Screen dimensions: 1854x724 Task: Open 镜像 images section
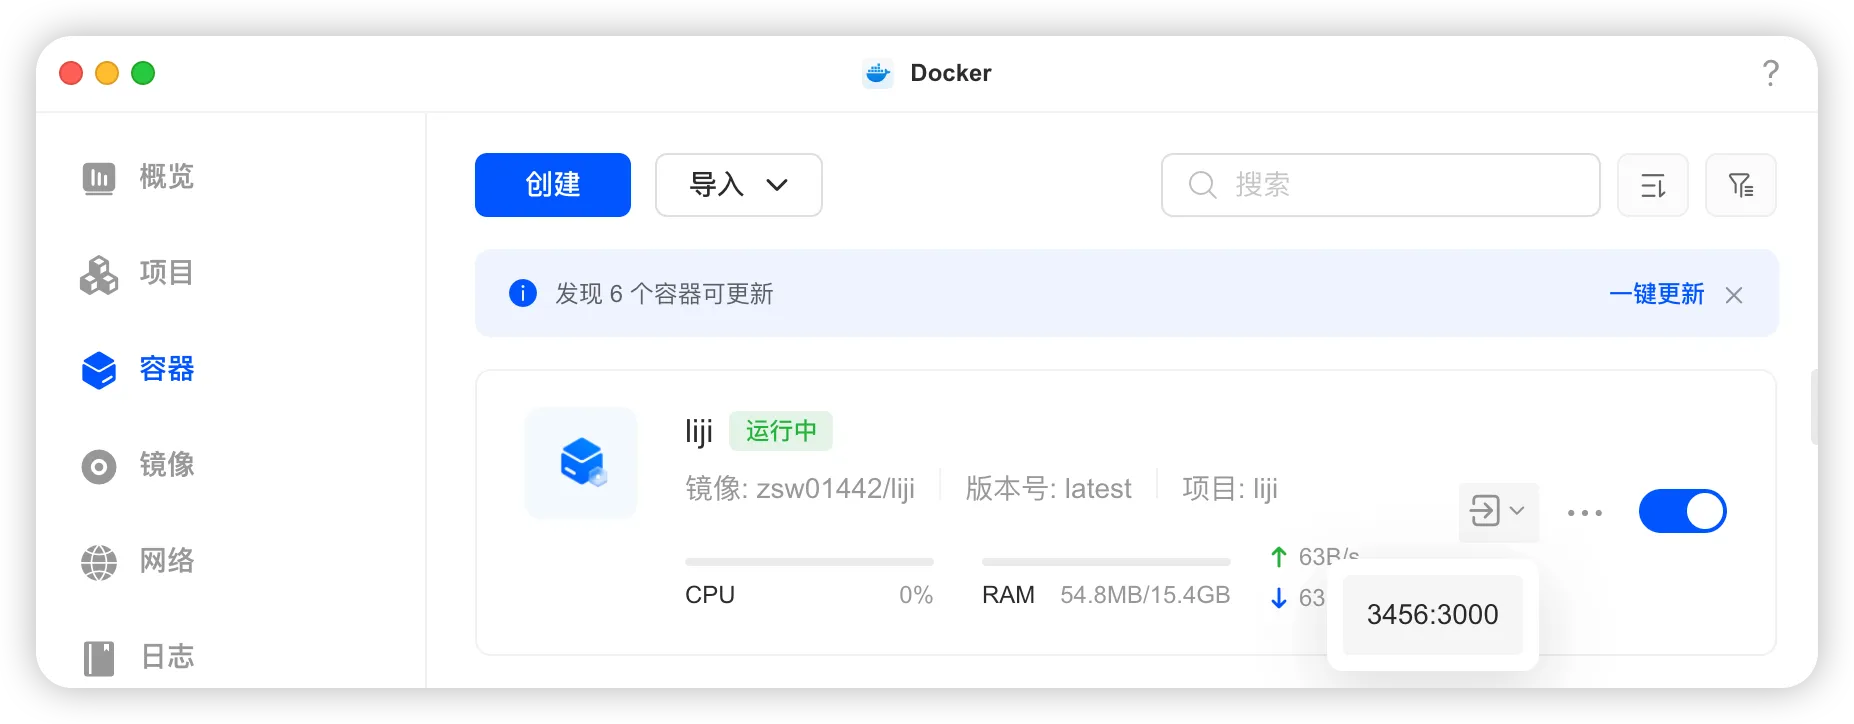138,465
